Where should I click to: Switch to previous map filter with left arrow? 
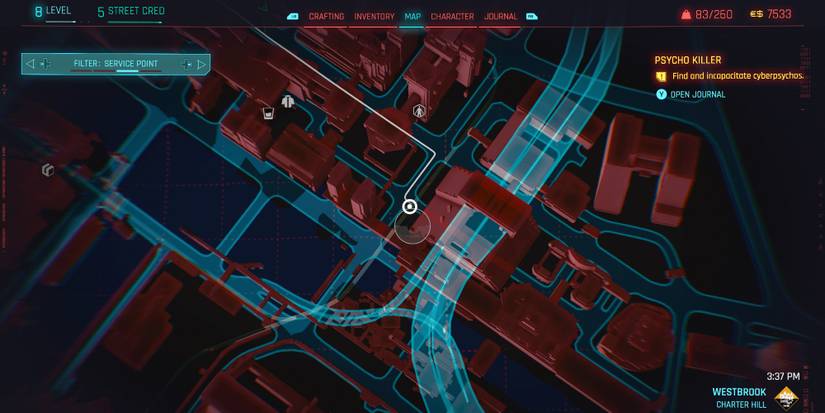[x=30, y=64]
